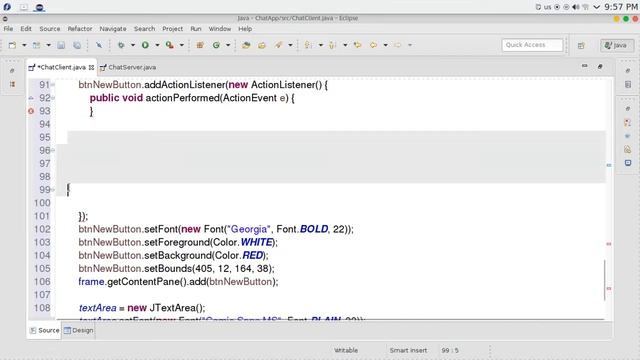Screen dimensions: 640x360
Task: Toggle the pin-shaped toolbar button left of Debug
Action: [99, 45]
